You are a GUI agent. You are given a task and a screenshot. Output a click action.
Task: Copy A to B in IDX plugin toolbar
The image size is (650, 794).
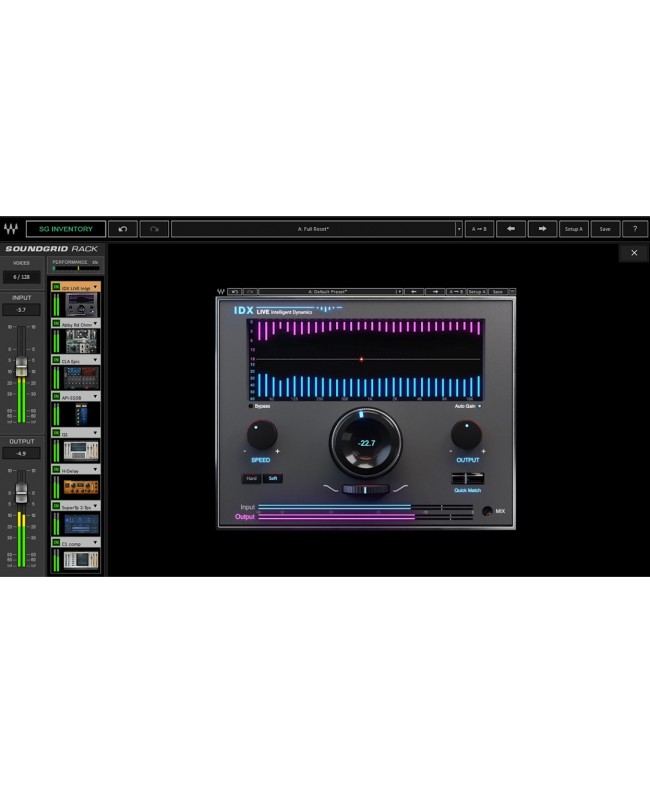pyautogui.click(x=456, y=292)
